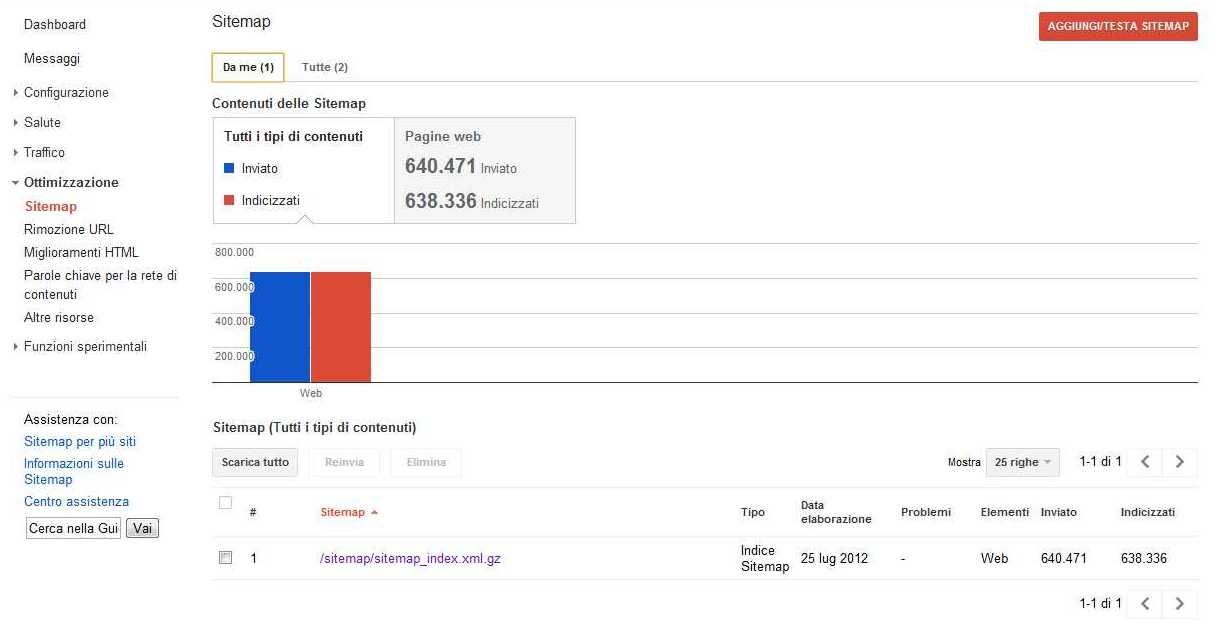The height and width of the screenshot is (620, 1213).
Task: Expand the Traffico sidebar section
Action: (44, 153)
